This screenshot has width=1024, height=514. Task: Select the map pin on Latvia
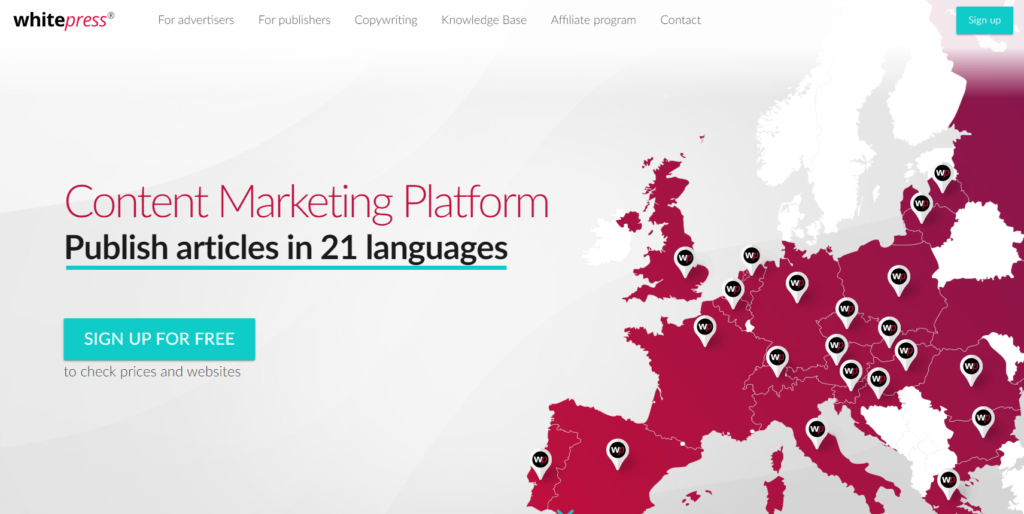(x=942, y=177)
